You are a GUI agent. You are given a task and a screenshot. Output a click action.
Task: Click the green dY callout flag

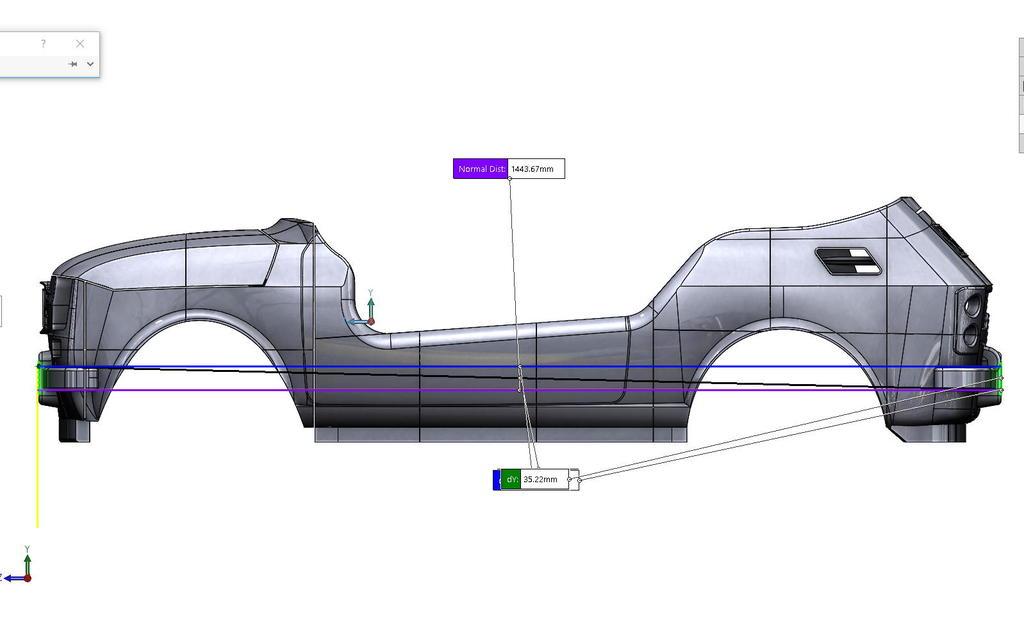(x=511, y=479)
